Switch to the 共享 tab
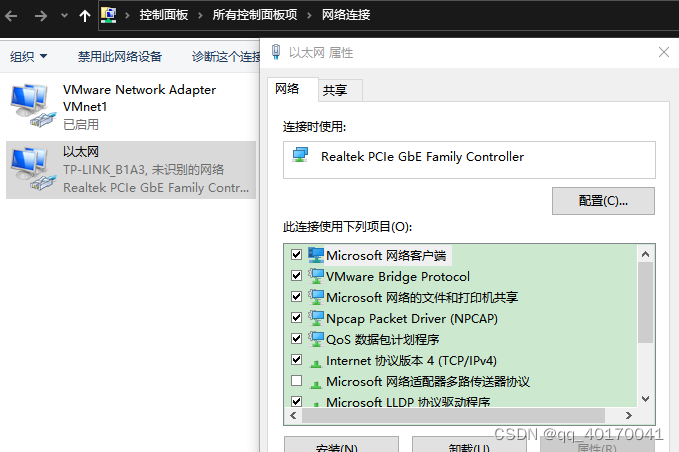The width and height of the screenshot is (679, 452). click(x=340, y=90)
